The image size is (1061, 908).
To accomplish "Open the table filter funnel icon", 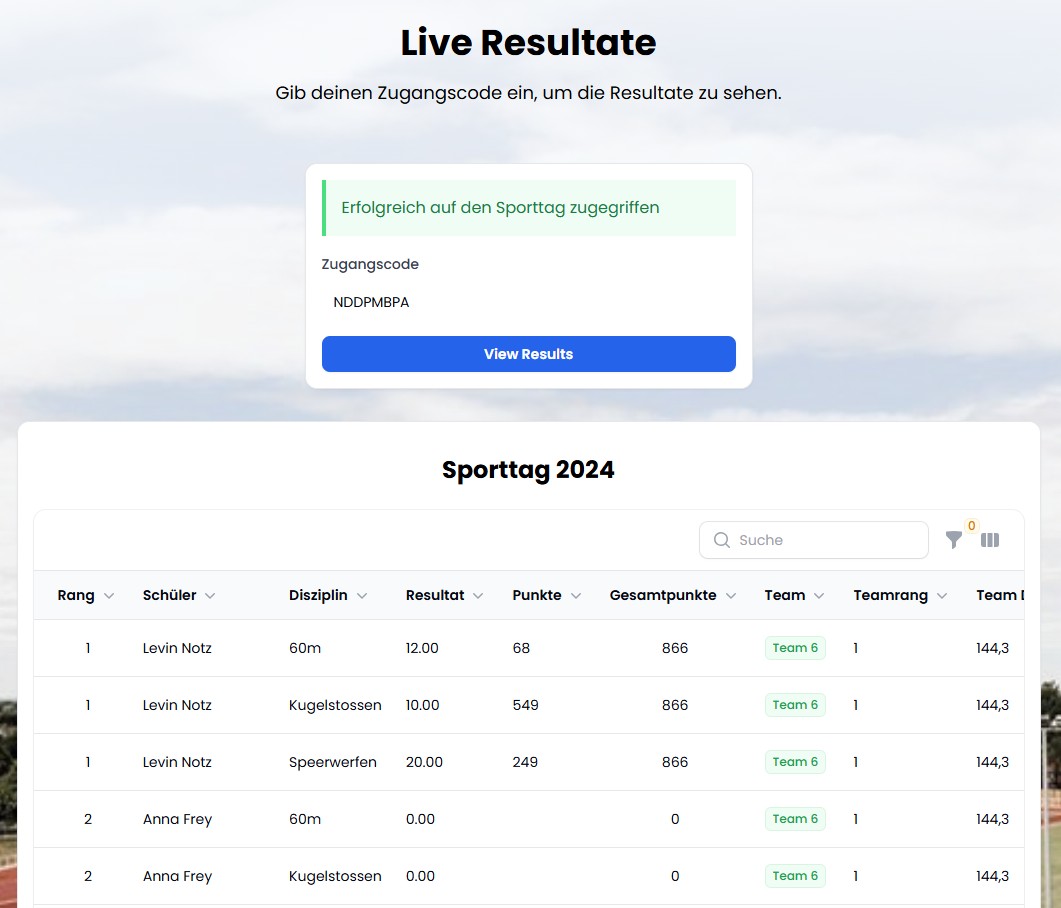I will tap(954, 540).
